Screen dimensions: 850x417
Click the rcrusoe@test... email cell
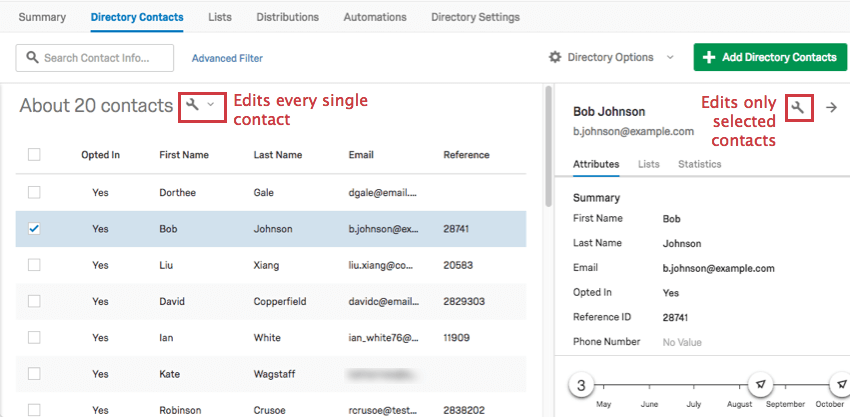(381, 410)
